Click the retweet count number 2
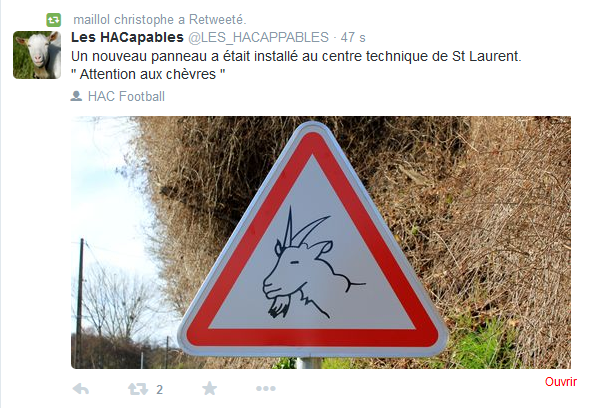 (x=159, y=390)
